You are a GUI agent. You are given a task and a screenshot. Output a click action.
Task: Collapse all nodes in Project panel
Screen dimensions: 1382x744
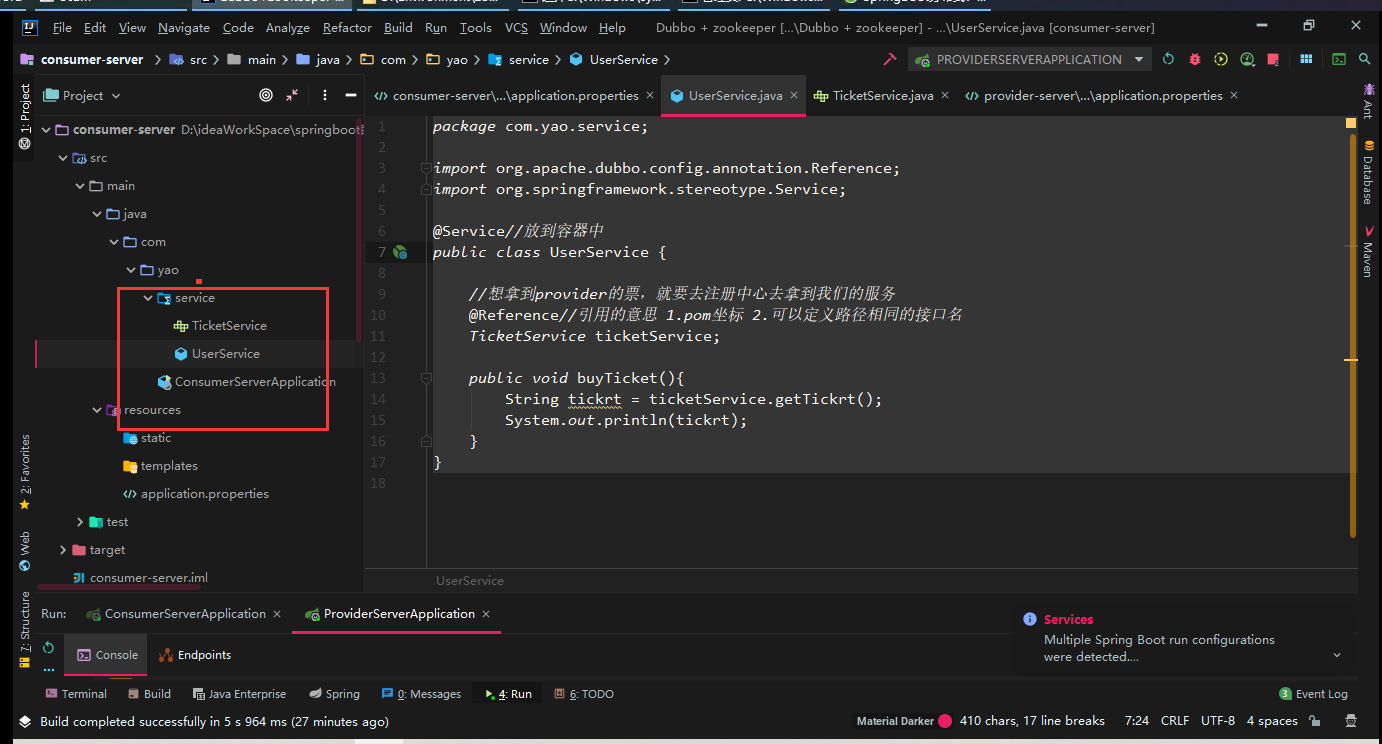[292, 96]
